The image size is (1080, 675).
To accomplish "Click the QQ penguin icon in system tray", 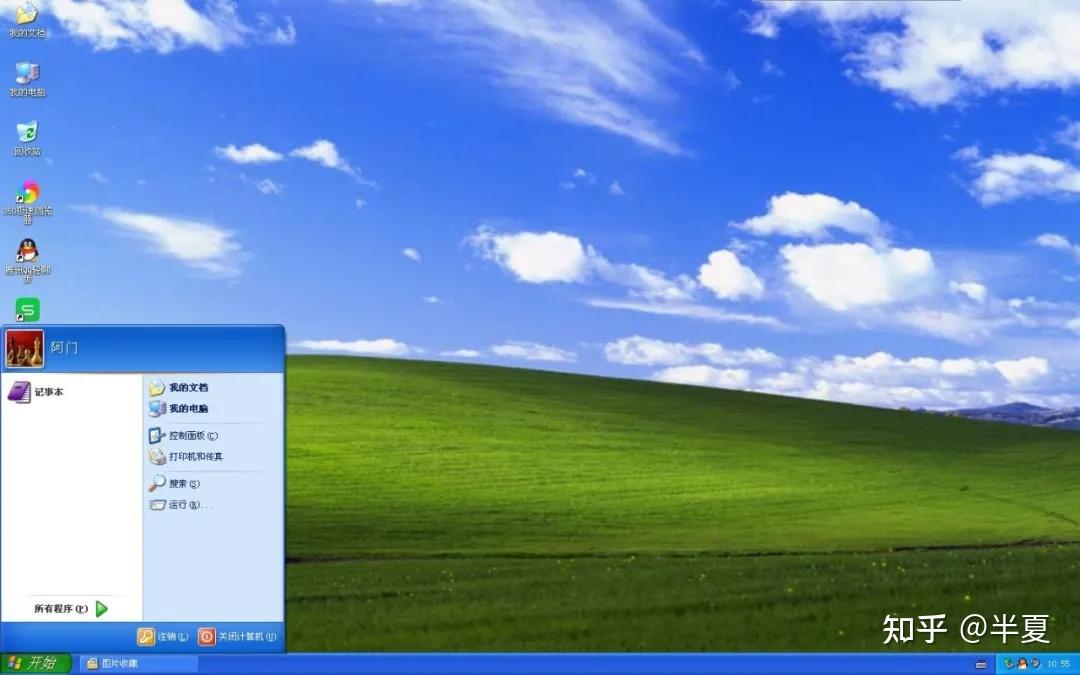I will (x=1023, y=663).
